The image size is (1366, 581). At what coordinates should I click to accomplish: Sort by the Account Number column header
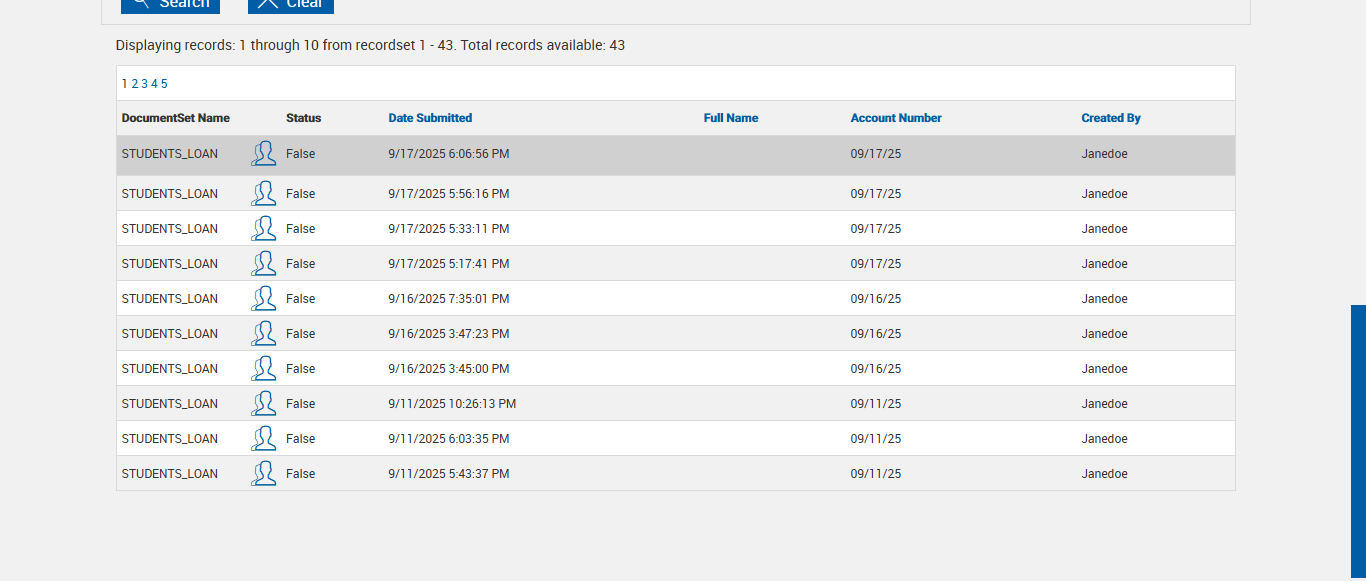point(896,118)
